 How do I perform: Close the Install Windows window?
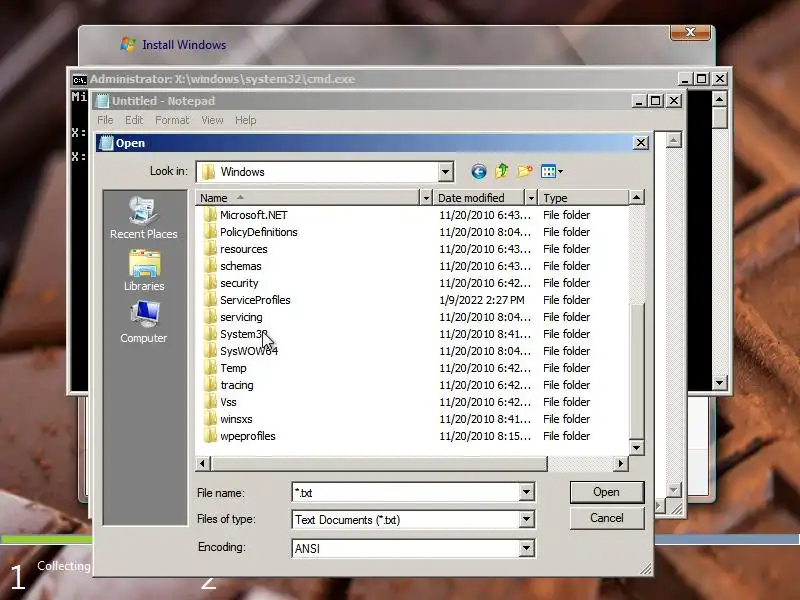click(690, 32)
